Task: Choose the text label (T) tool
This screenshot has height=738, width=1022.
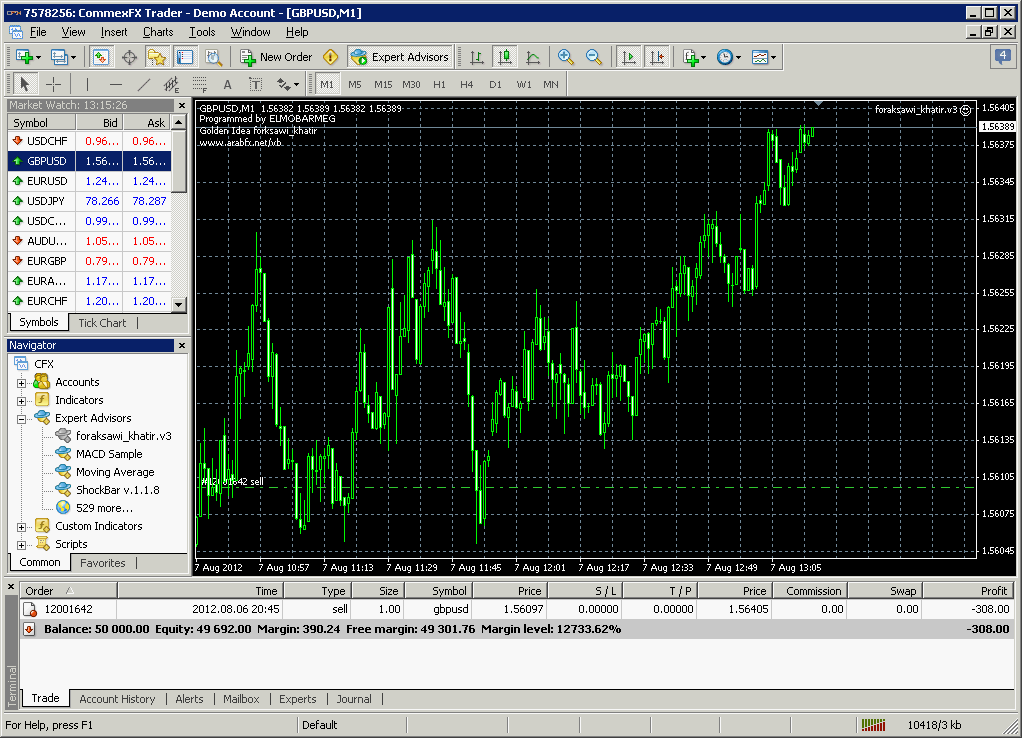Action: [x=256, y=84]
